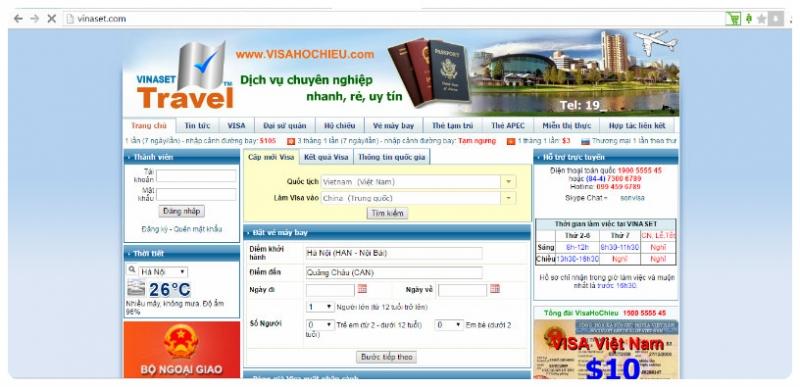The height and width of the screenshot is (387, 800).
Task: Click the Ngày đi date field
Action: point(330,290)
